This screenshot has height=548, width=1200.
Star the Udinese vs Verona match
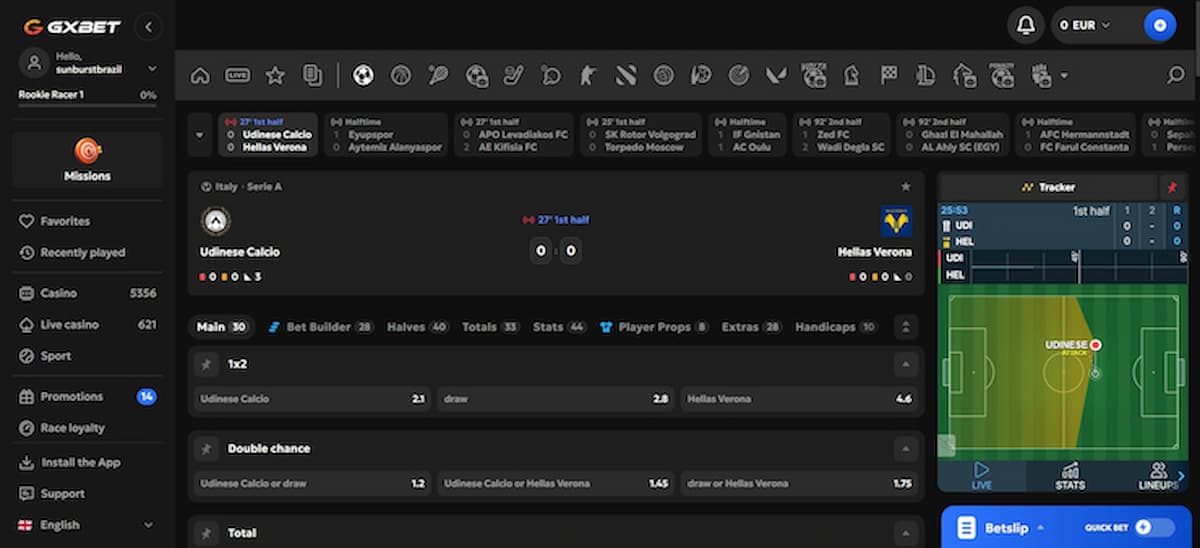[906, 186]
